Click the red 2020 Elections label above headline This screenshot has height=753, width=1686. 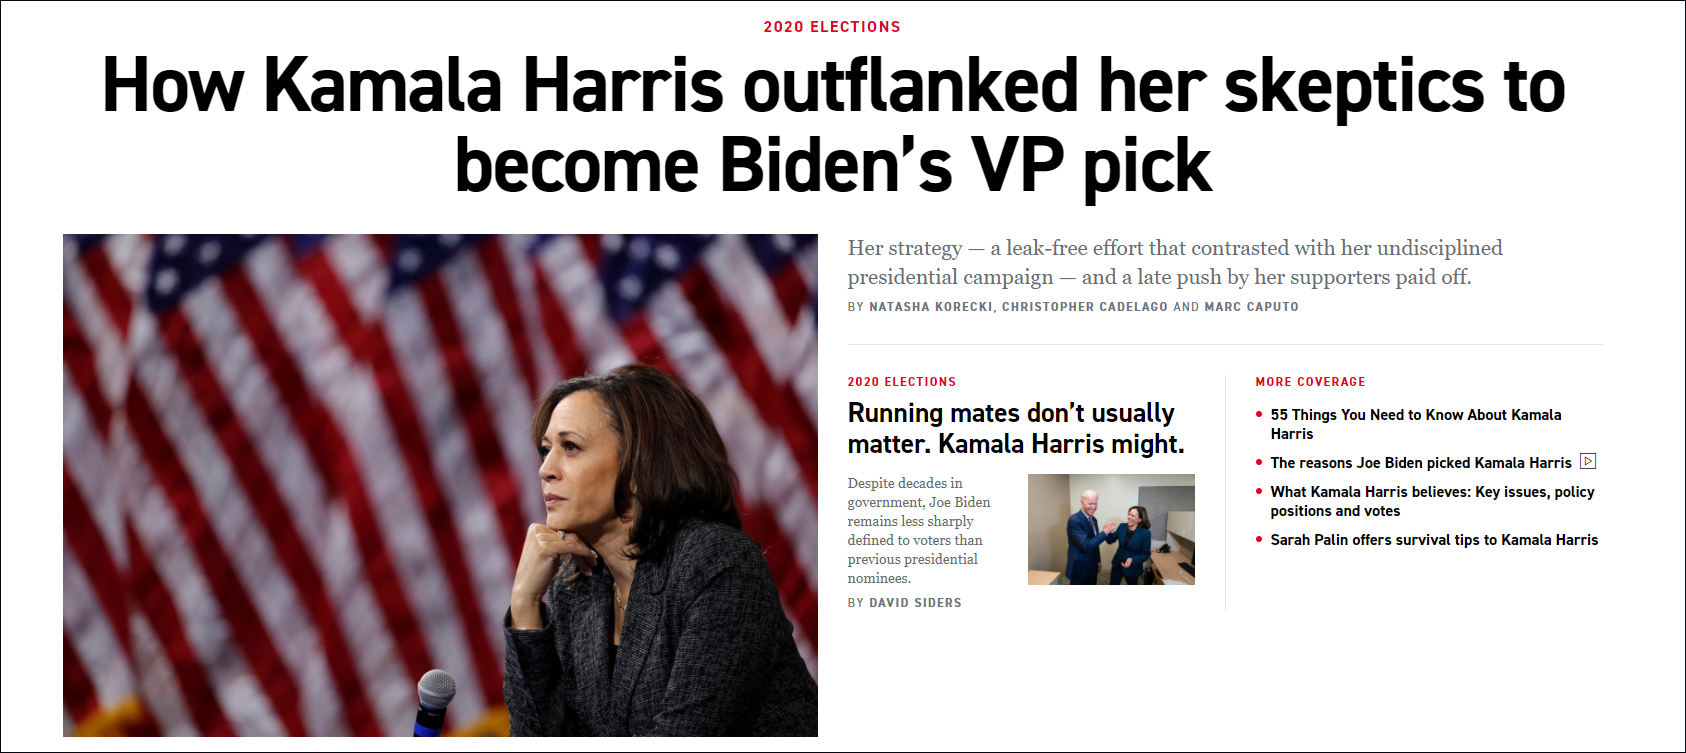(x=832, y=27)
